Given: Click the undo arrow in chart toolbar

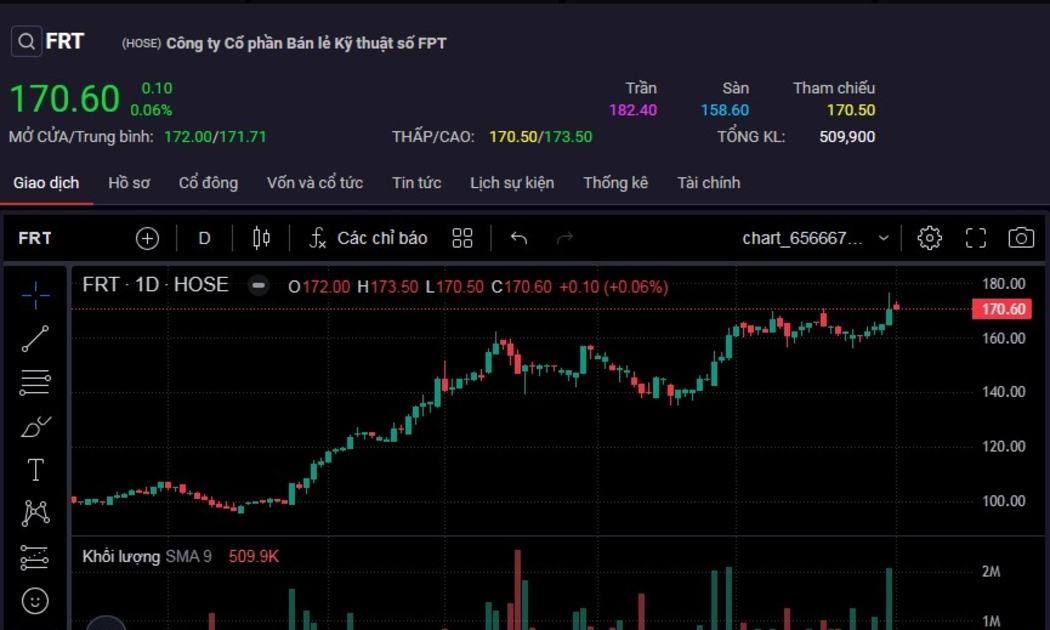Looking at the screenshot, I should [518, 238].
